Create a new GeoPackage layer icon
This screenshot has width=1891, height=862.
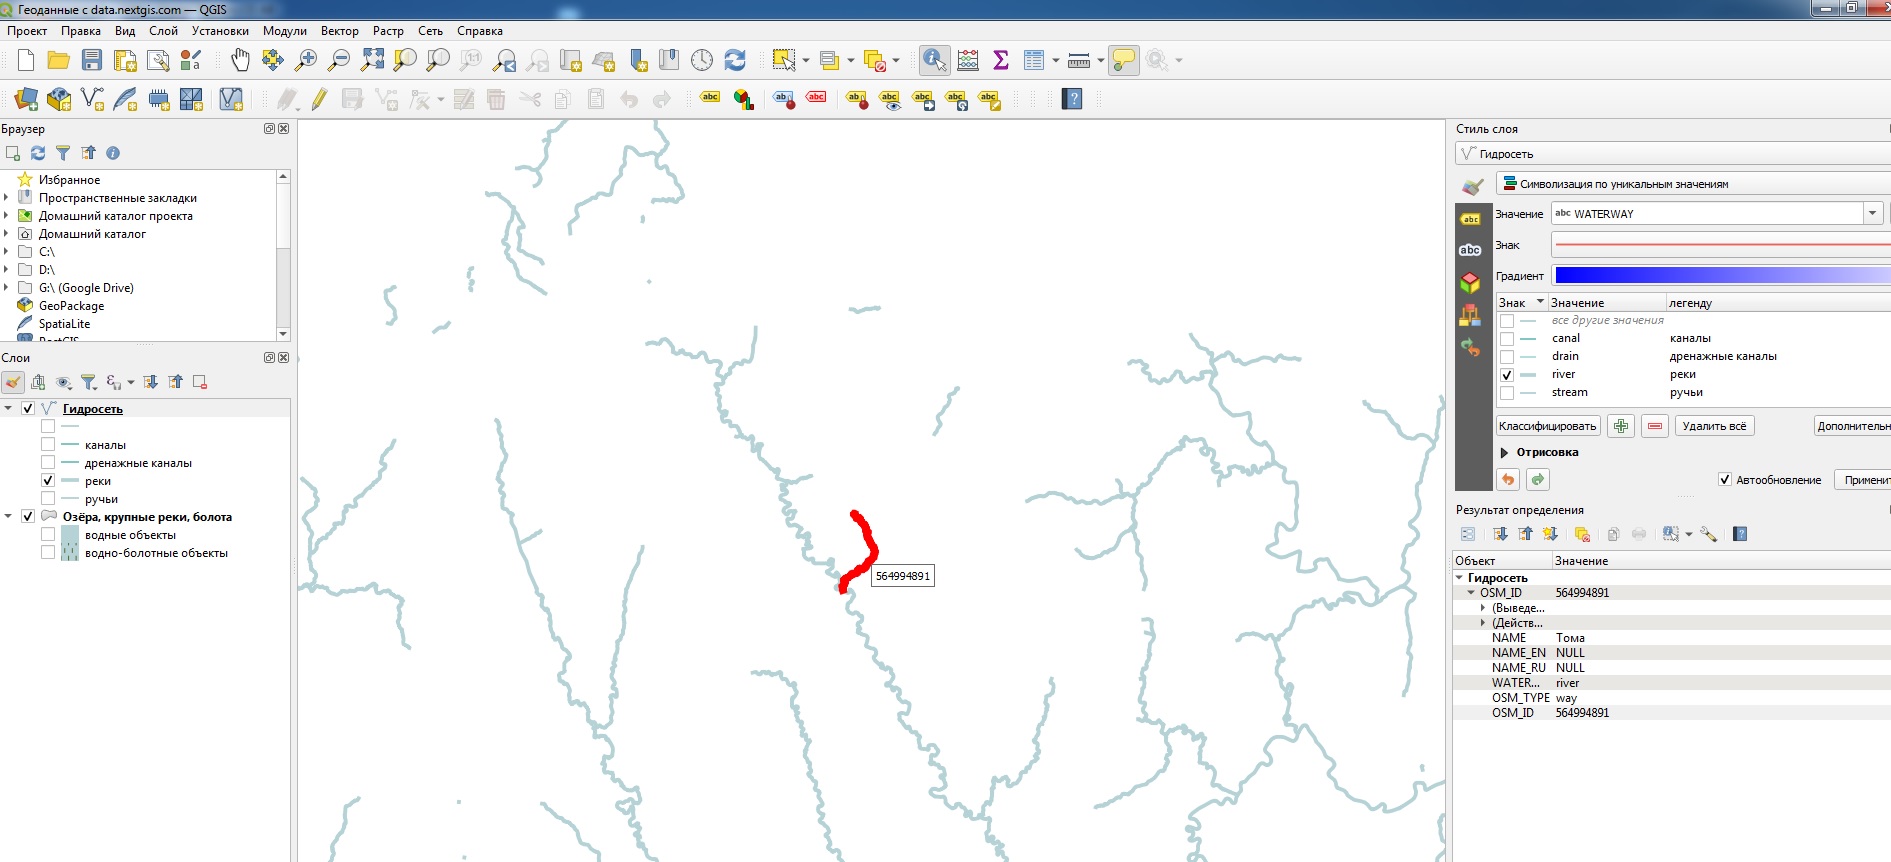[59, 99]
